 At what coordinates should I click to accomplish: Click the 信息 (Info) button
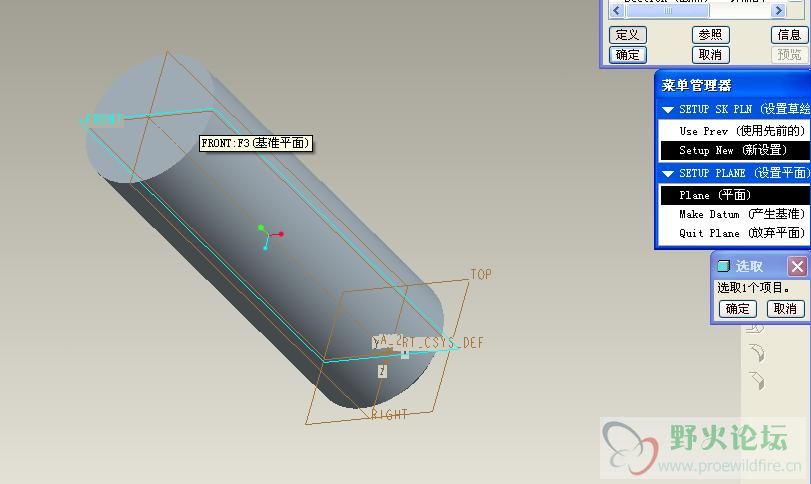789,35
